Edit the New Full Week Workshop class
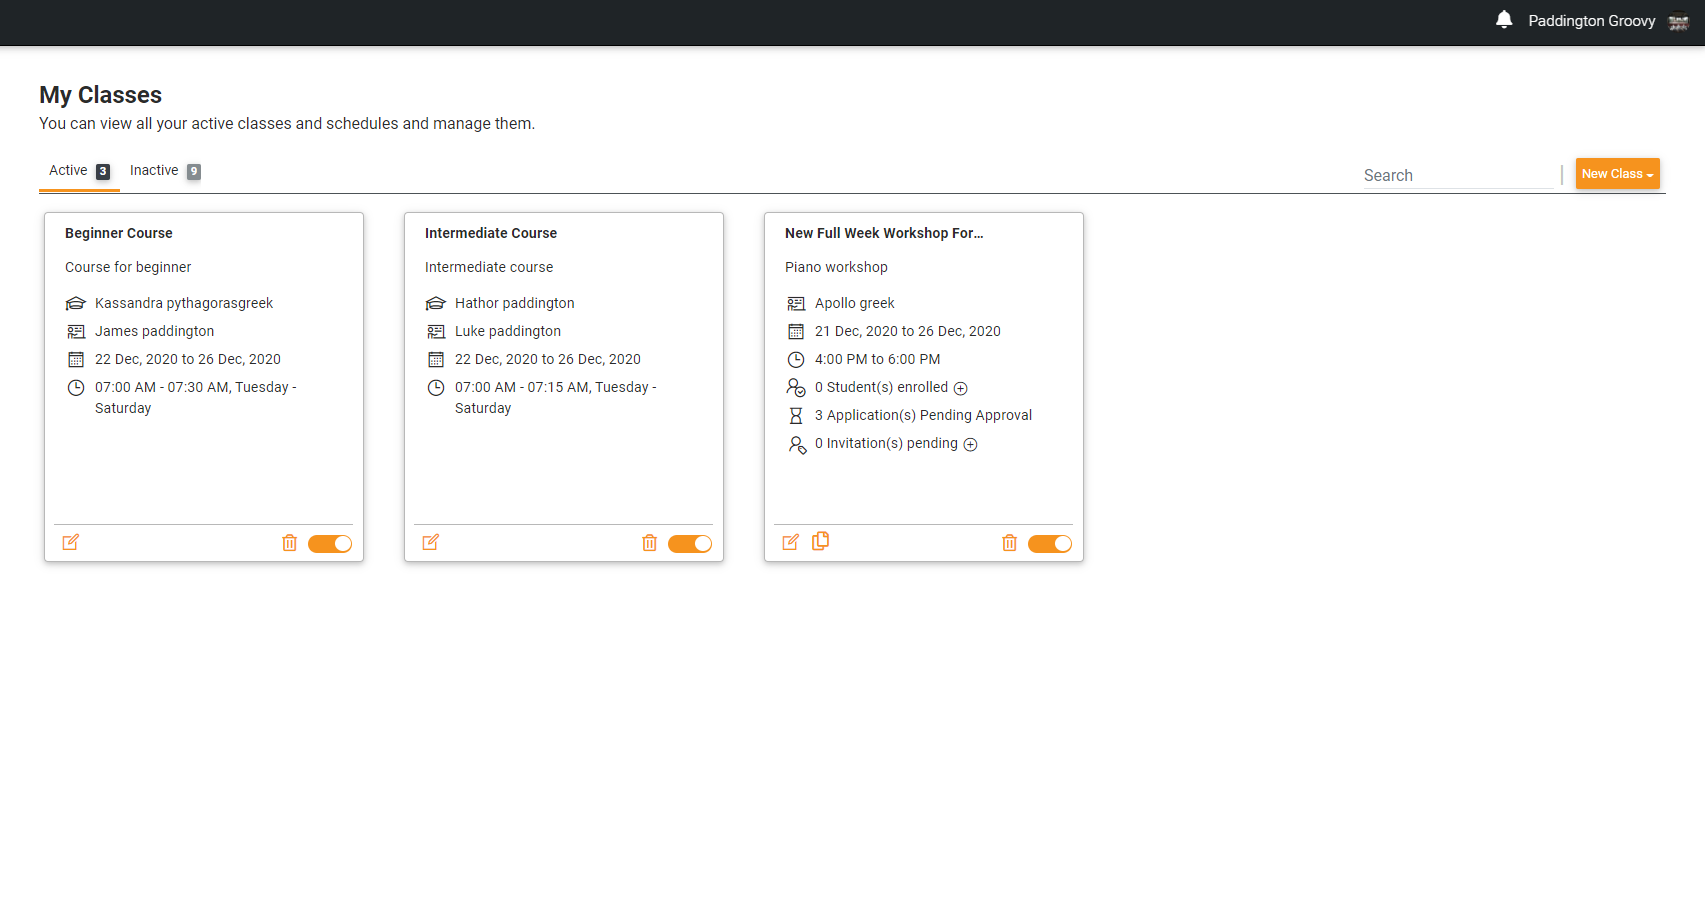The height and width of the screenshot is (914, 1705). click(x=791, y=542)
